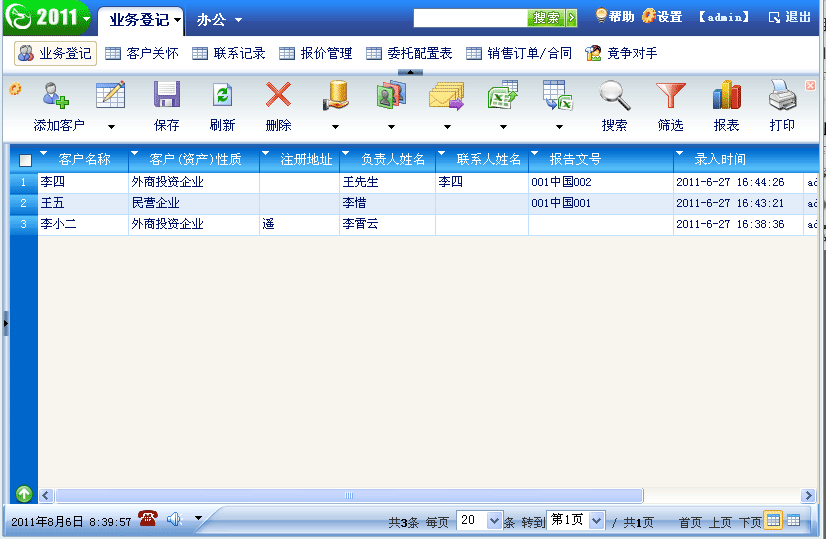Open the 竞争对手 navigation item
Viewport: 826px width, 539px height.
(x=622, y=53)
